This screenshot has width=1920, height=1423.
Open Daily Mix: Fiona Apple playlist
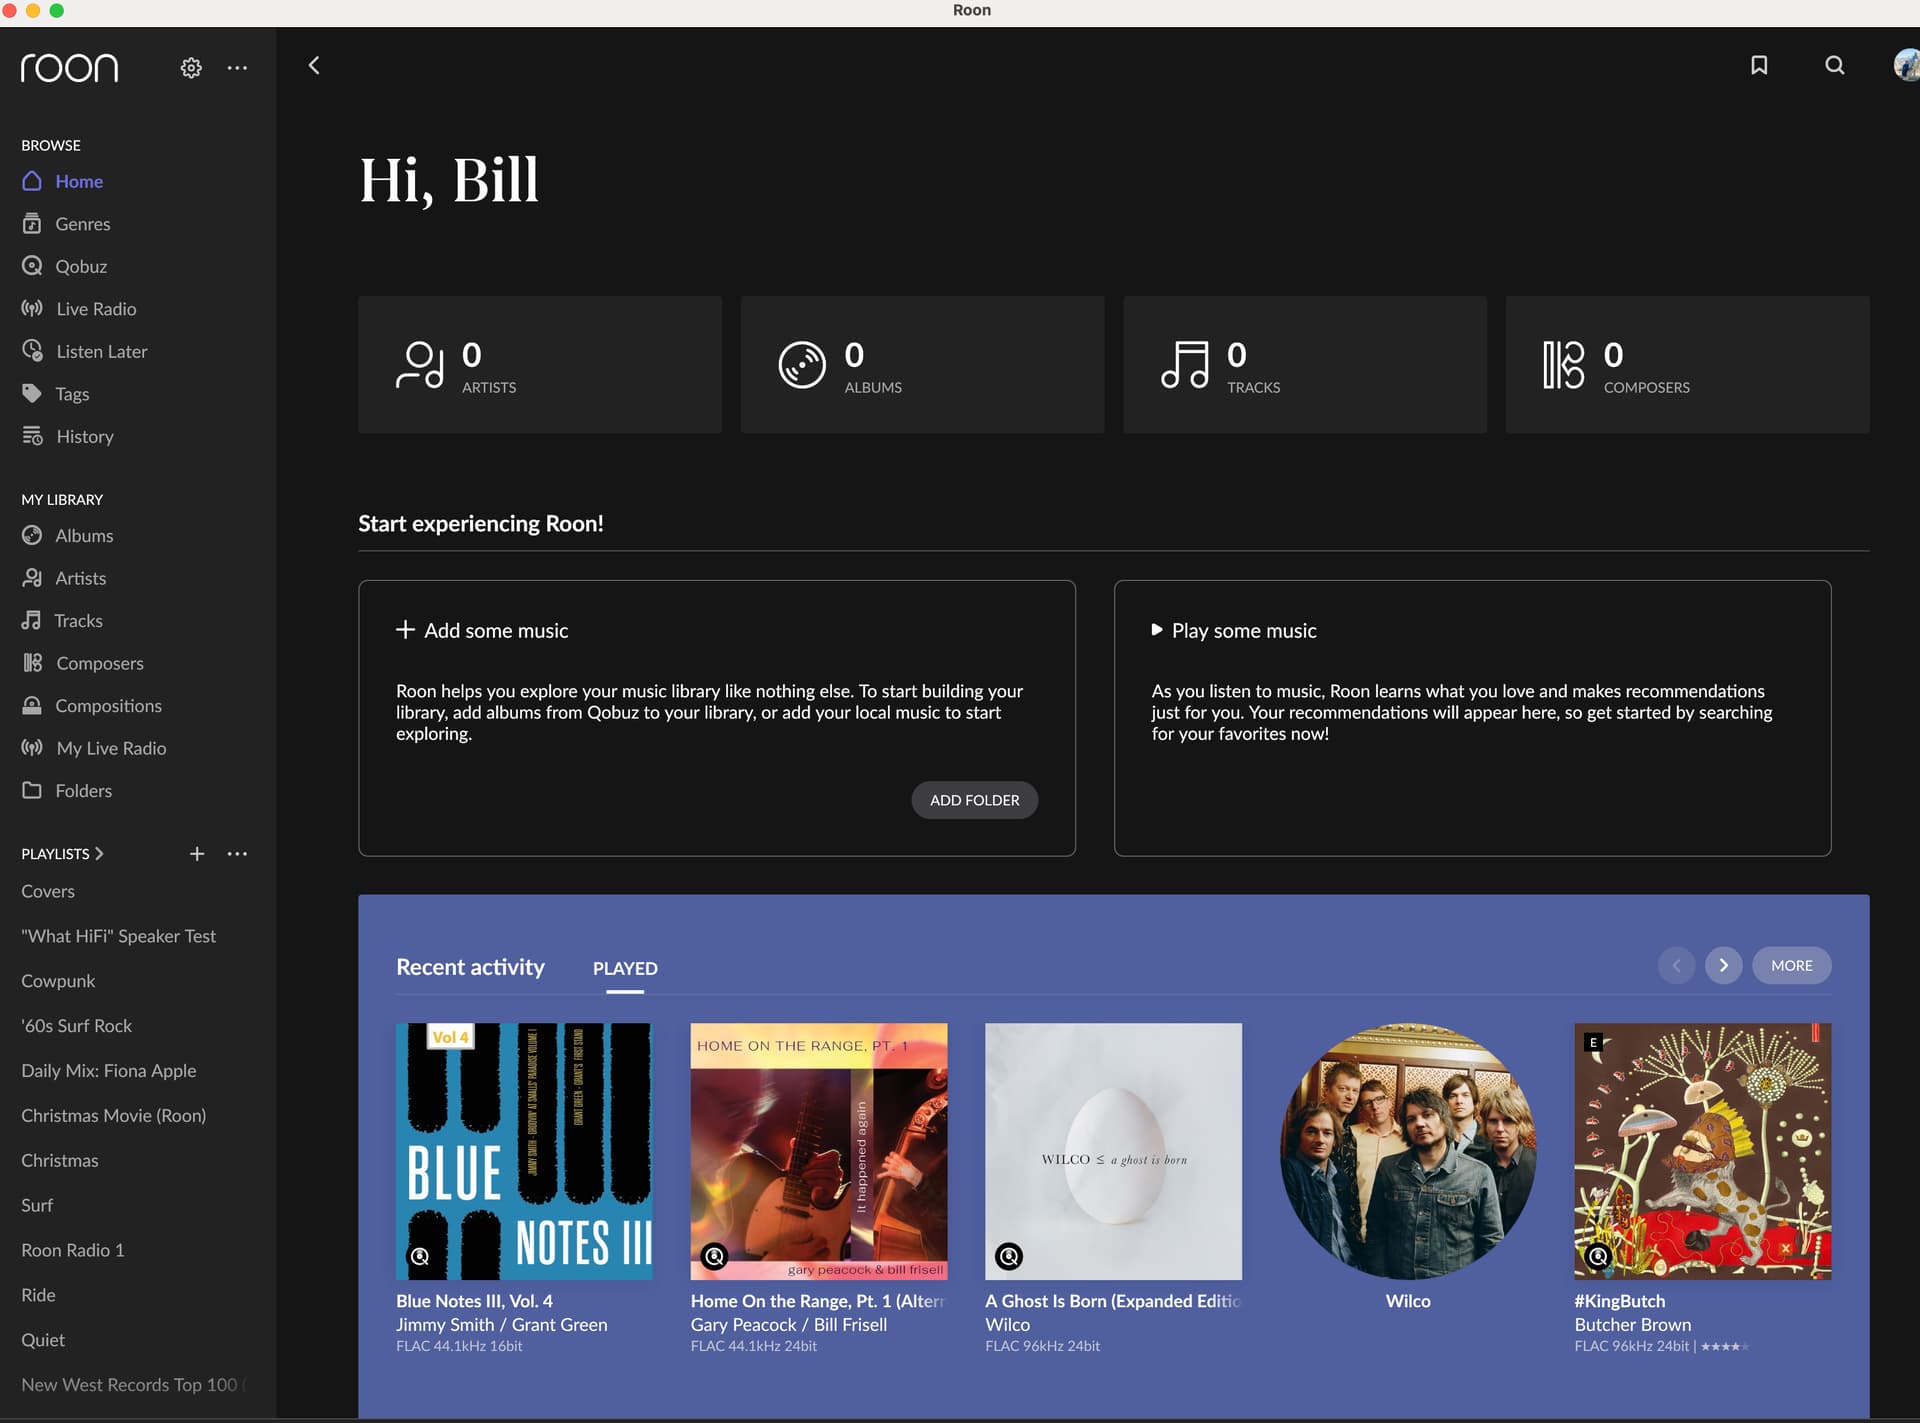(108, 1071)
